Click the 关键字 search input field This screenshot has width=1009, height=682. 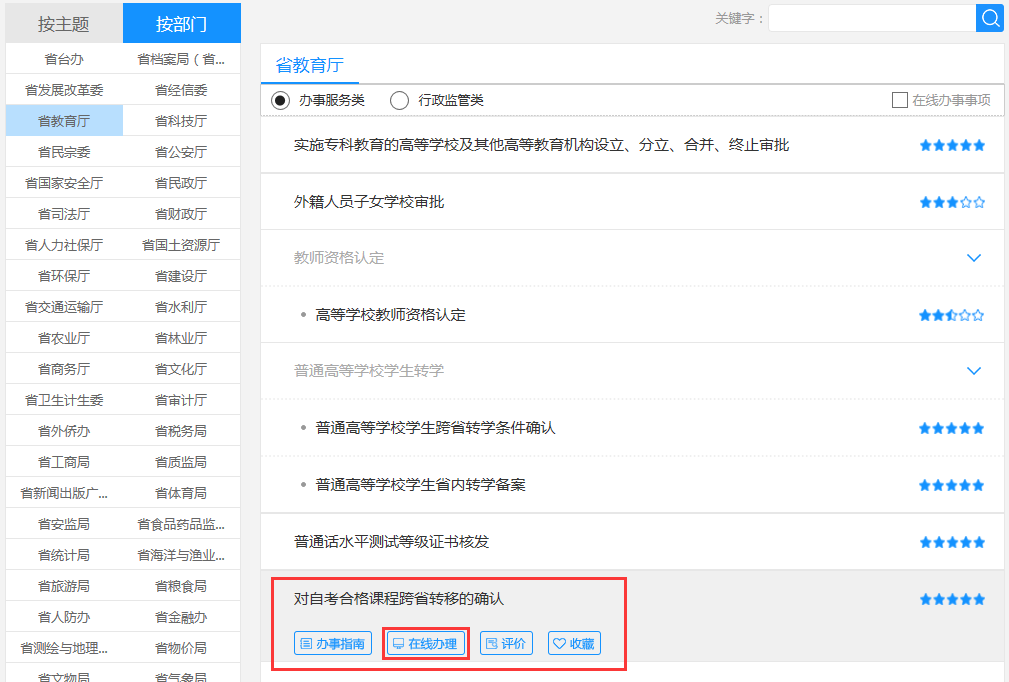click(871, 18)
